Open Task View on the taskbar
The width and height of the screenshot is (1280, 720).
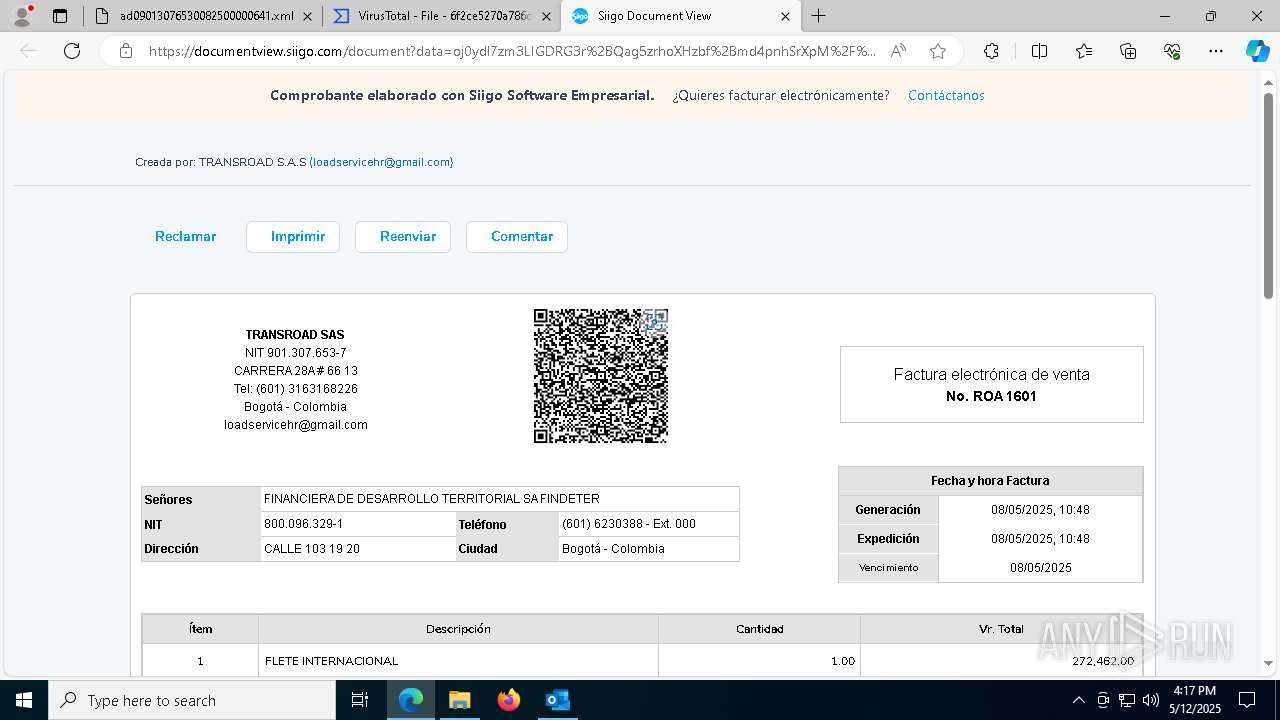[361, 700]
